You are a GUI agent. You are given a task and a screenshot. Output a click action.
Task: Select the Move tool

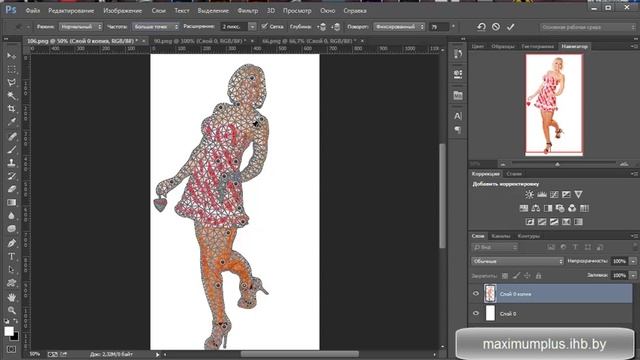click(11, 56)
